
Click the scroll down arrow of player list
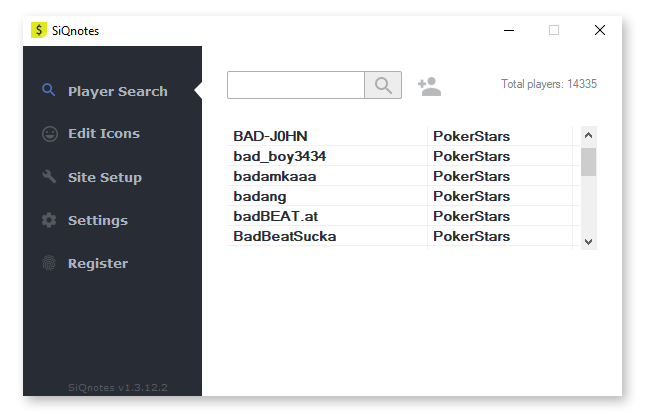[x=588, y=241]
